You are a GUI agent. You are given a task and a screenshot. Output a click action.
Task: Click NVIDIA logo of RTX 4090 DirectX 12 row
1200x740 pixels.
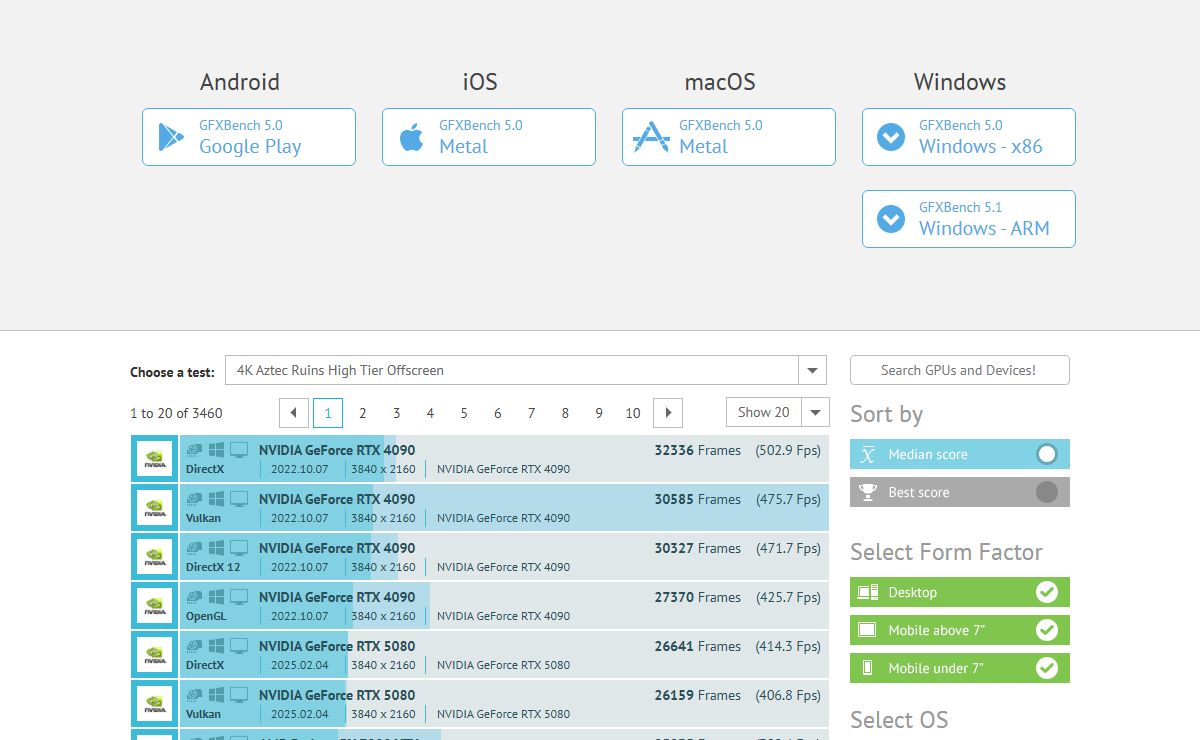pos(155,557)
